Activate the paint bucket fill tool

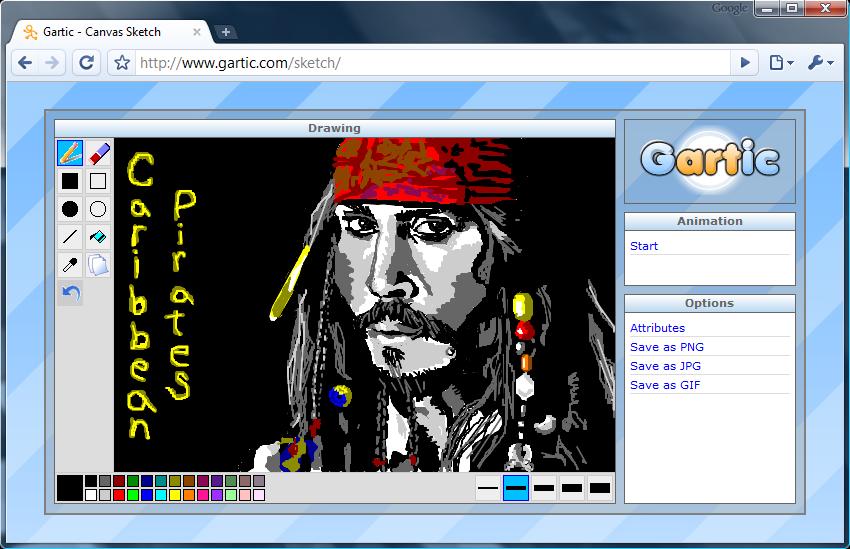98,237
